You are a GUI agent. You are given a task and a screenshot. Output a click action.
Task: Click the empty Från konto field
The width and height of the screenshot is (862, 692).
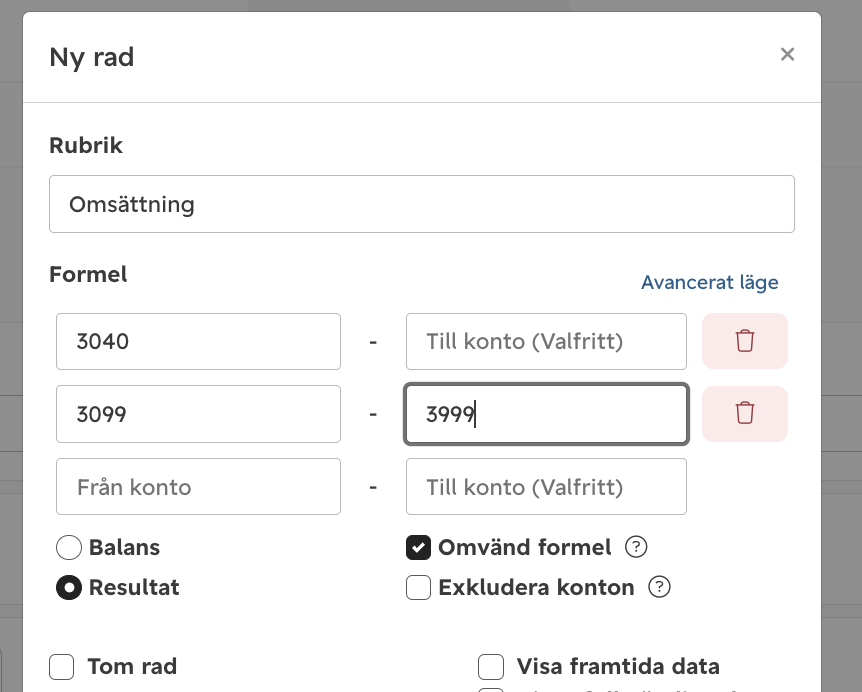click(198, 486)
